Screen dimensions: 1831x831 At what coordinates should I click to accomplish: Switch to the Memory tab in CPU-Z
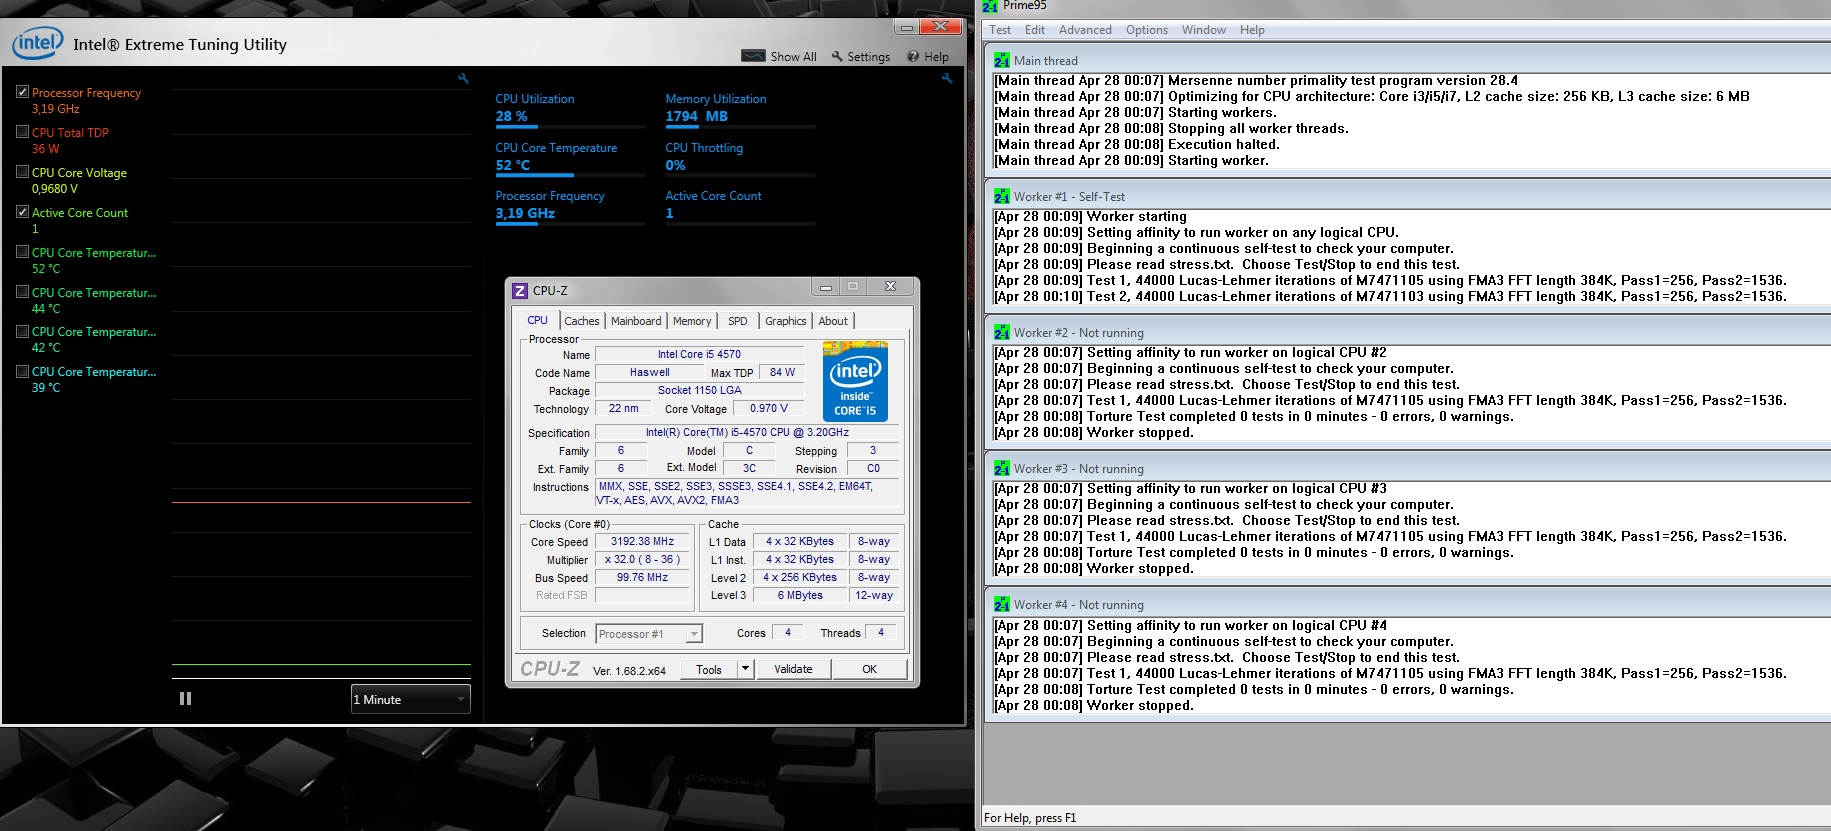[x=692, y=321]
